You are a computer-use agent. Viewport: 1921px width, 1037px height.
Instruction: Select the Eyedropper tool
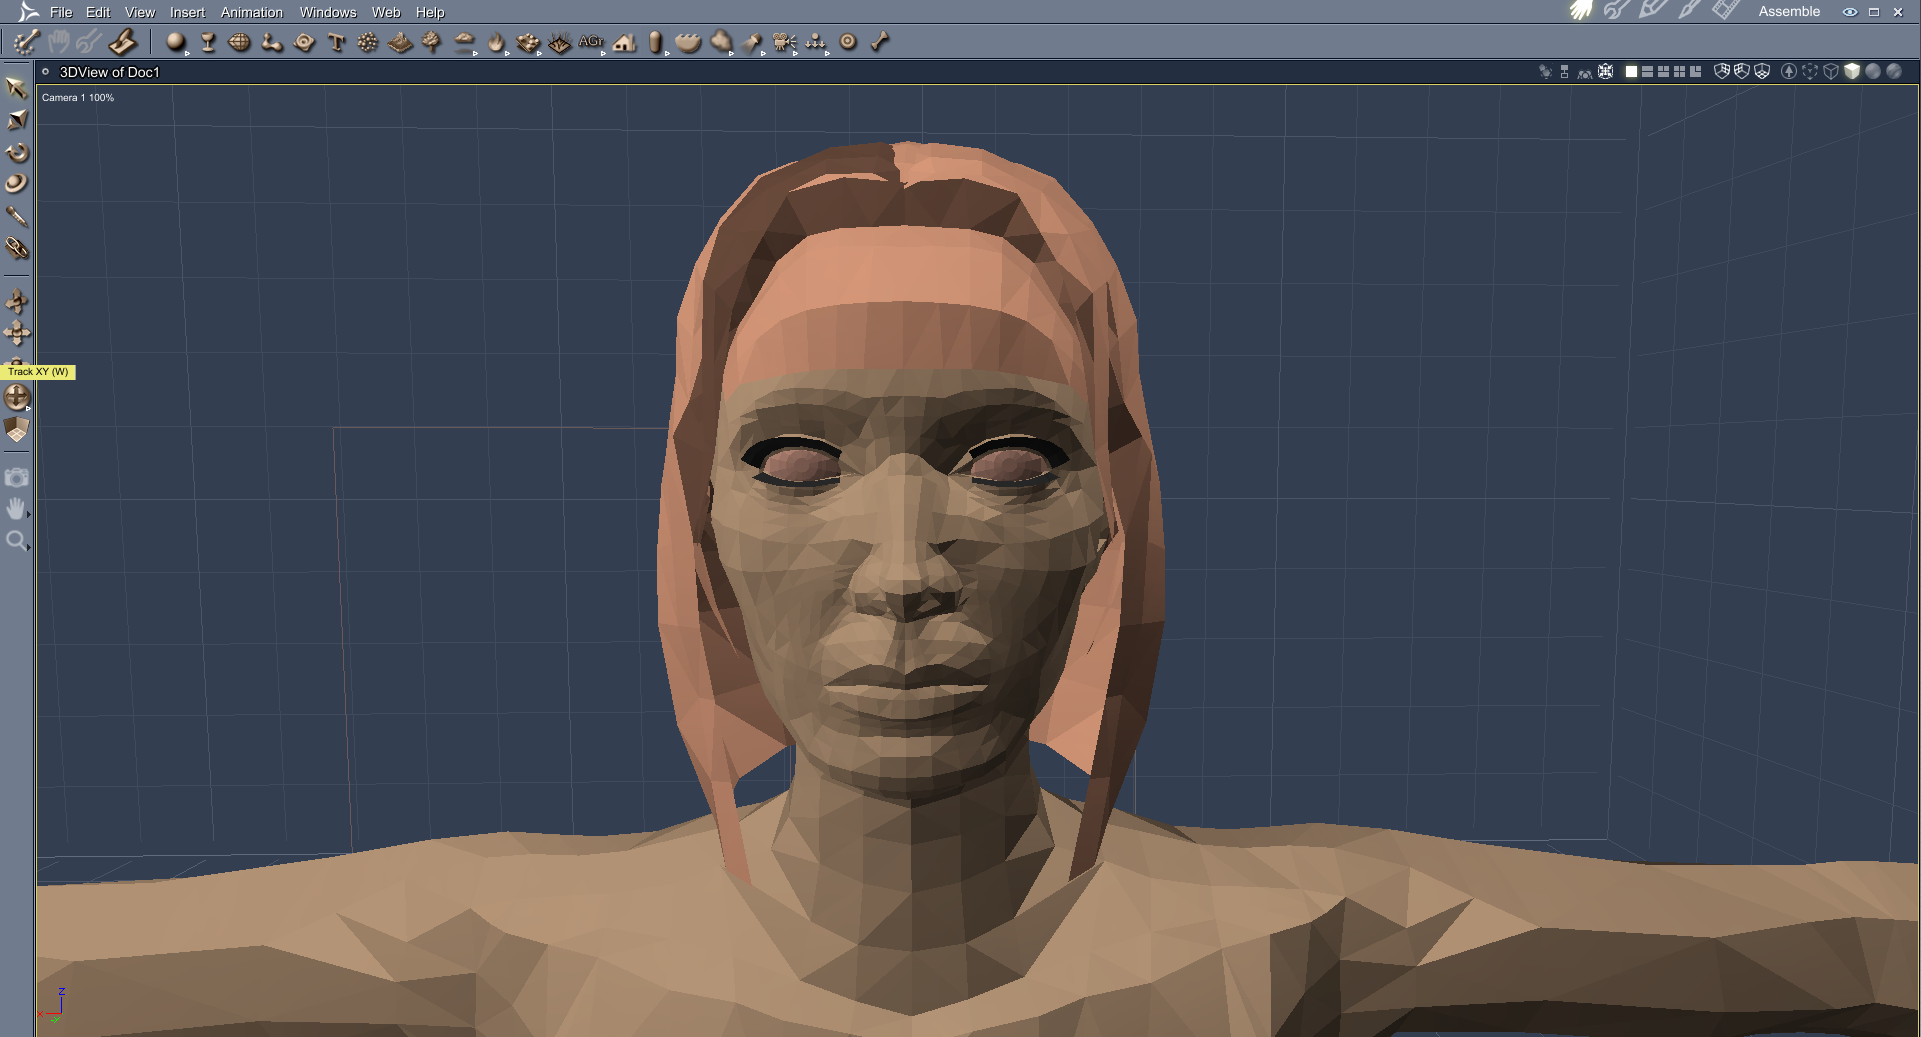click(17, 216)
